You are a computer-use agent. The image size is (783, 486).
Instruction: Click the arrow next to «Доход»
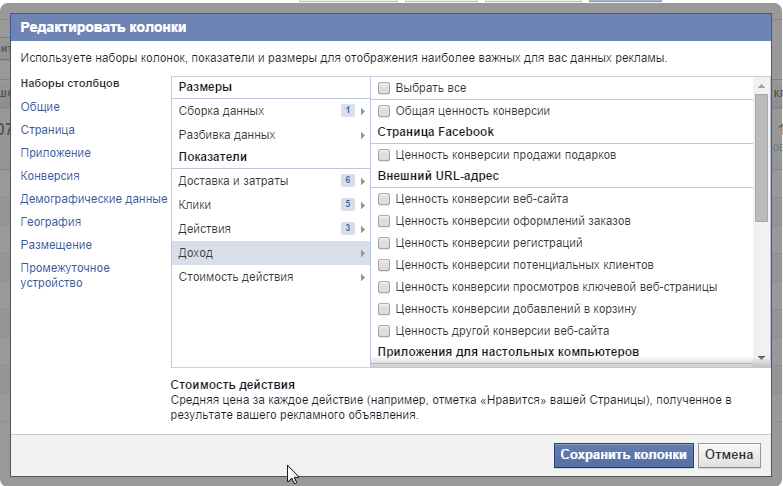click(x=362, y=253)
